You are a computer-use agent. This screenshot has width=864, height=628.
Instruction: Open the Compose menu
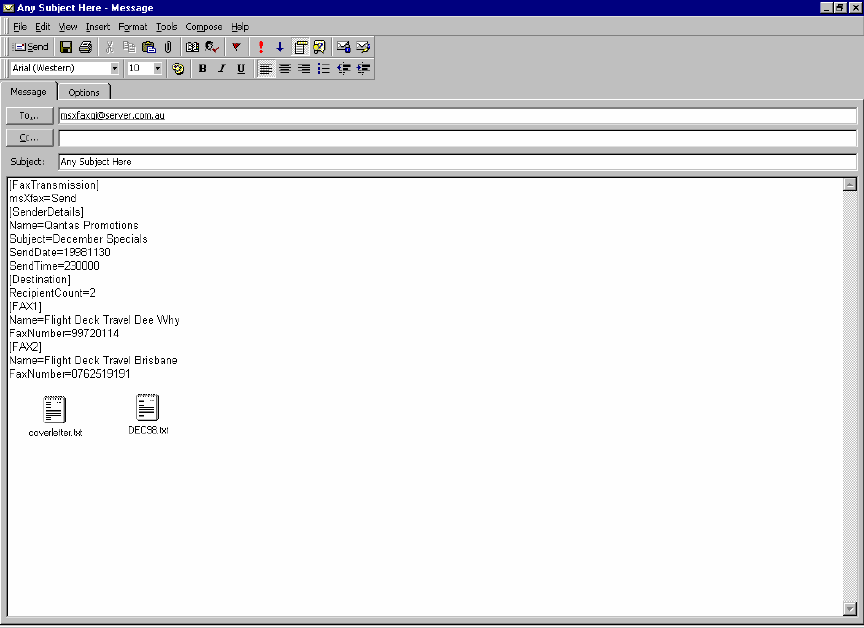click(x=204, y=26)
